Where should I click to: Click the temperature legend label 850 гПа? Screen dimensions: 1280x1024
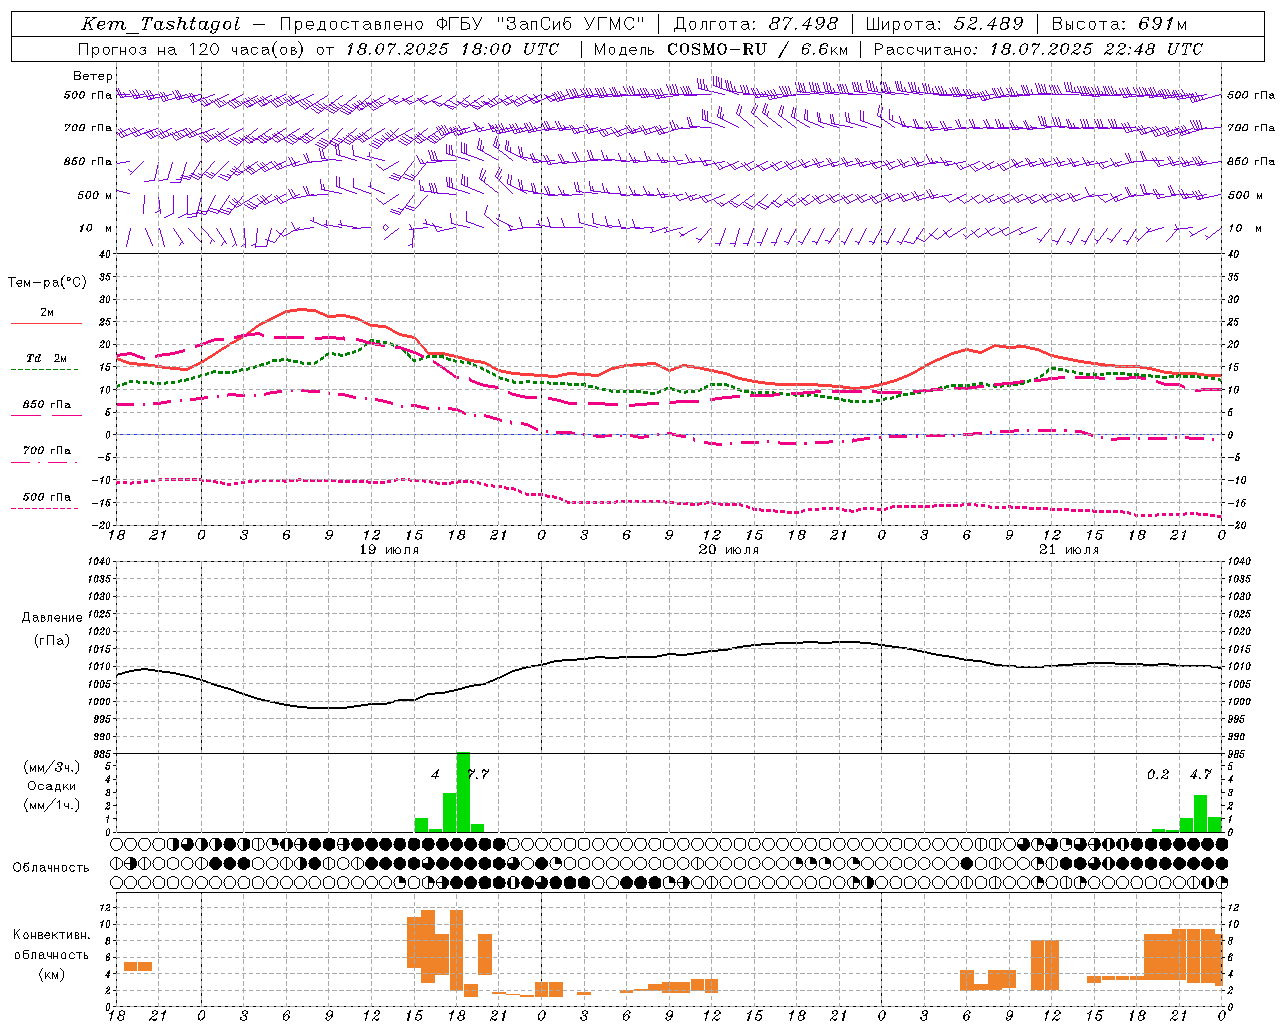pos(46,404)
